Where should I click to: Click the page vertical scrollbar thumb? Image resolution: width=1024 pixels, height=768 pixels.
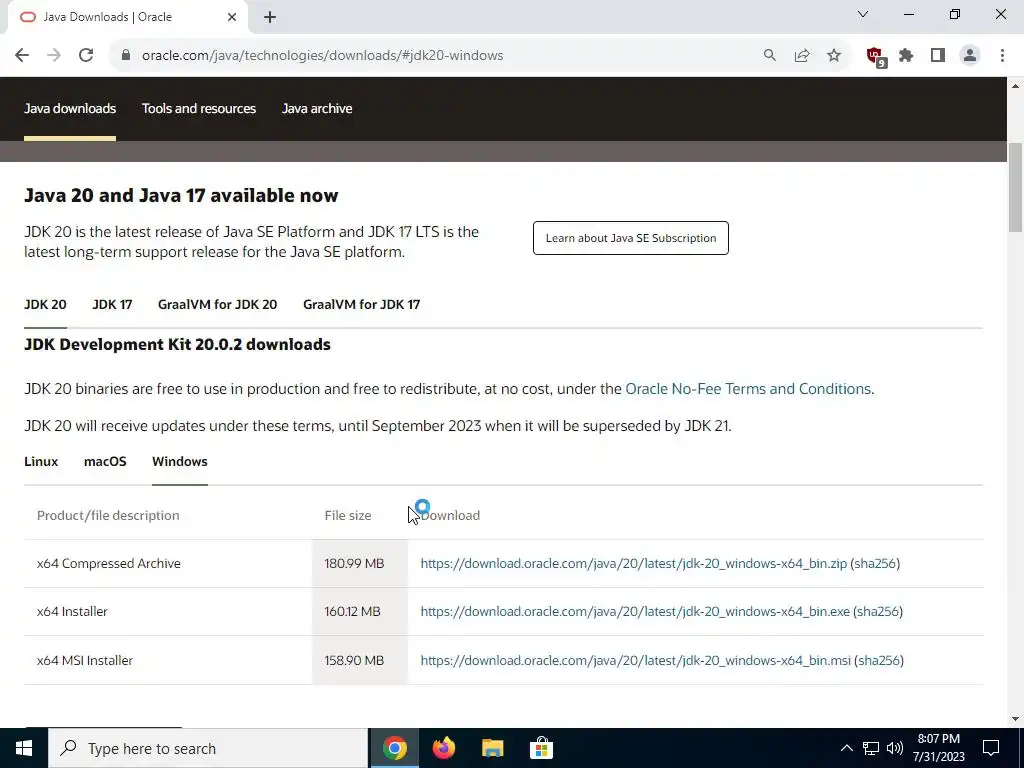pos(1015,187)
